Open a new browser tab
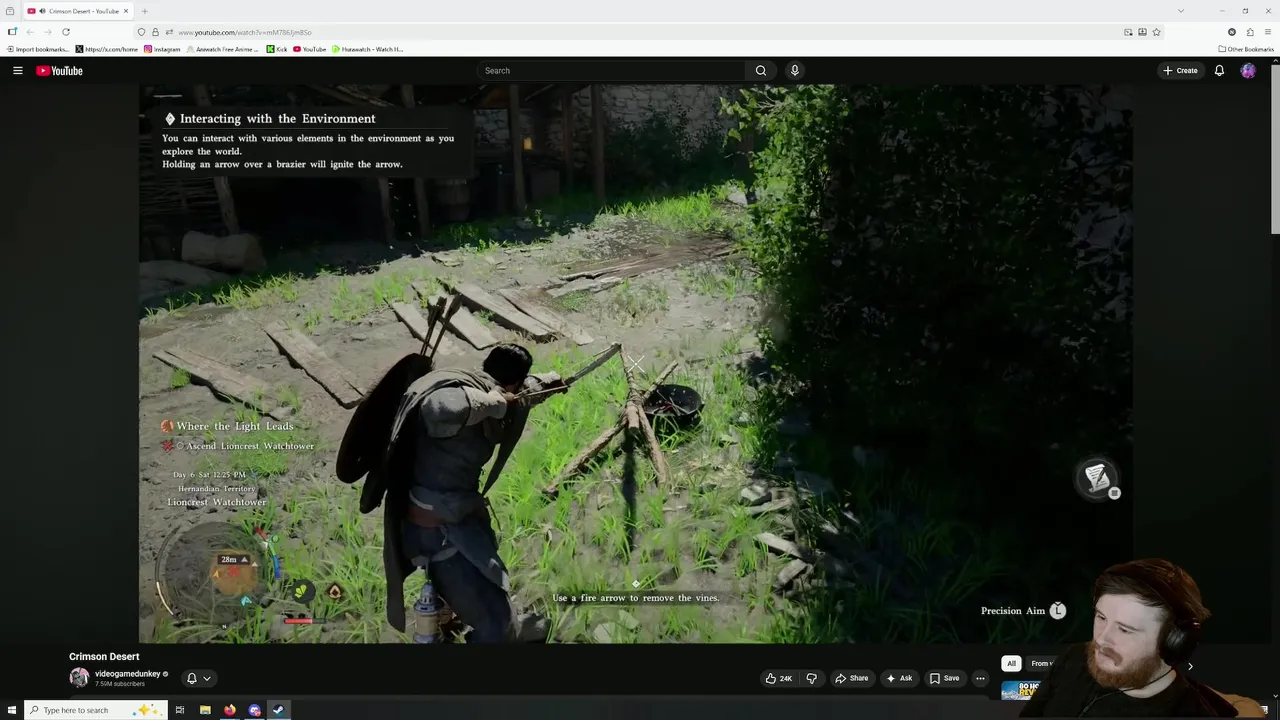 (x=144, y=11)
